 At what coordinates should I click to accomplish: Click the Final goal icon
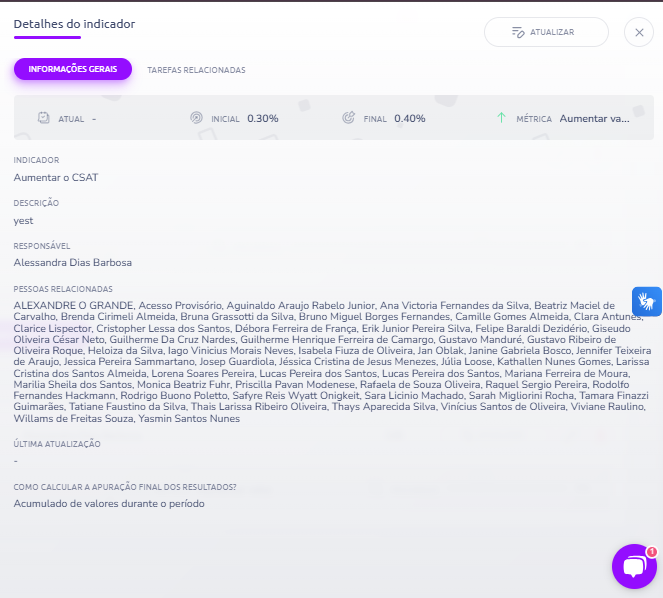(348, 118)
